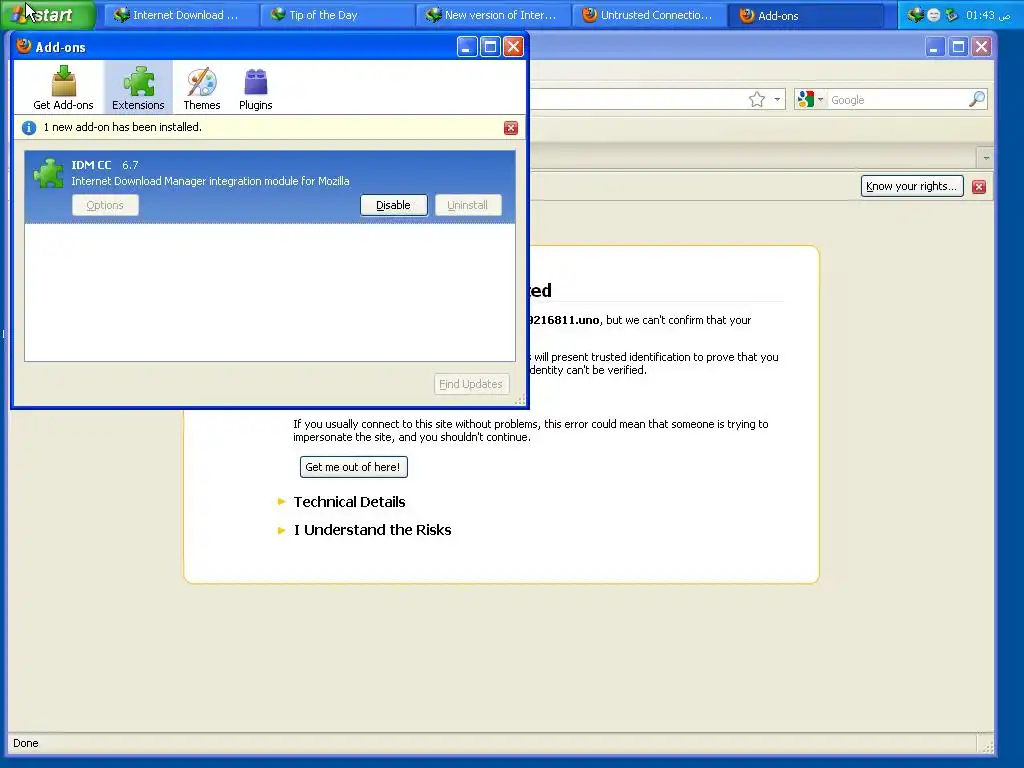Switch to the Extensions panel

pos(138,88)
